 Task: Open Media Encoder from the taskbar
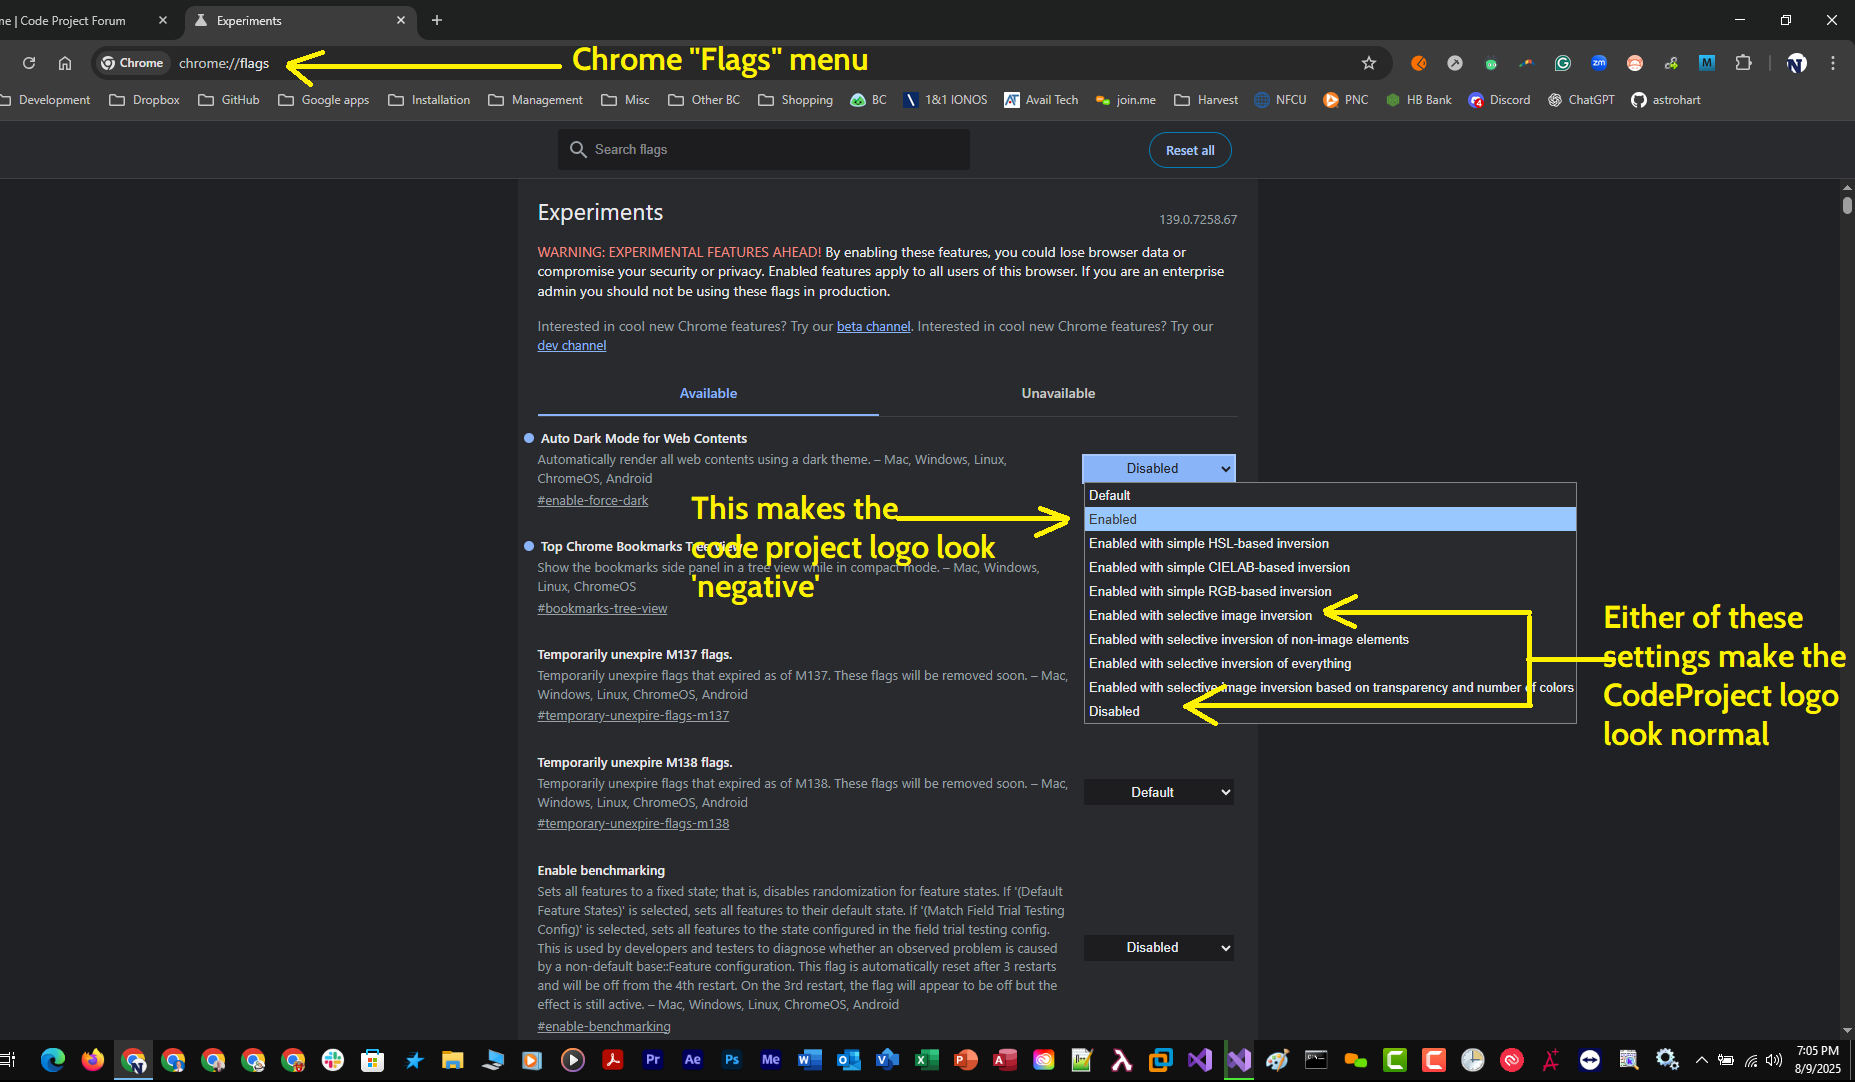[x=771, y=1060]
